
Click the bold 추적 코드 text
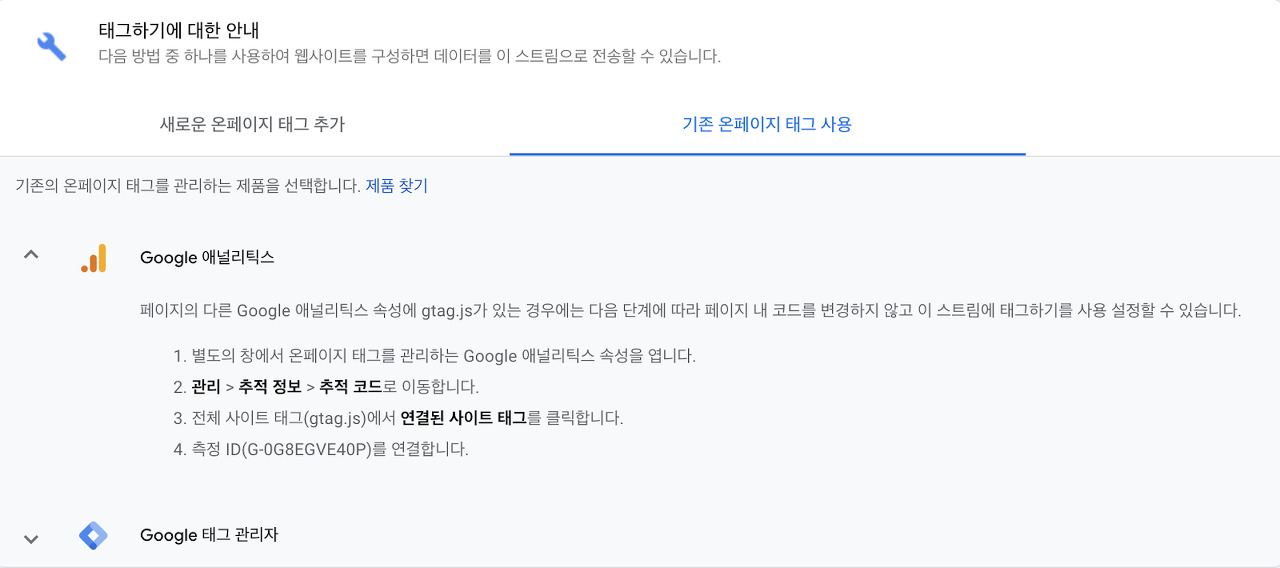click(x=350, y=387)
